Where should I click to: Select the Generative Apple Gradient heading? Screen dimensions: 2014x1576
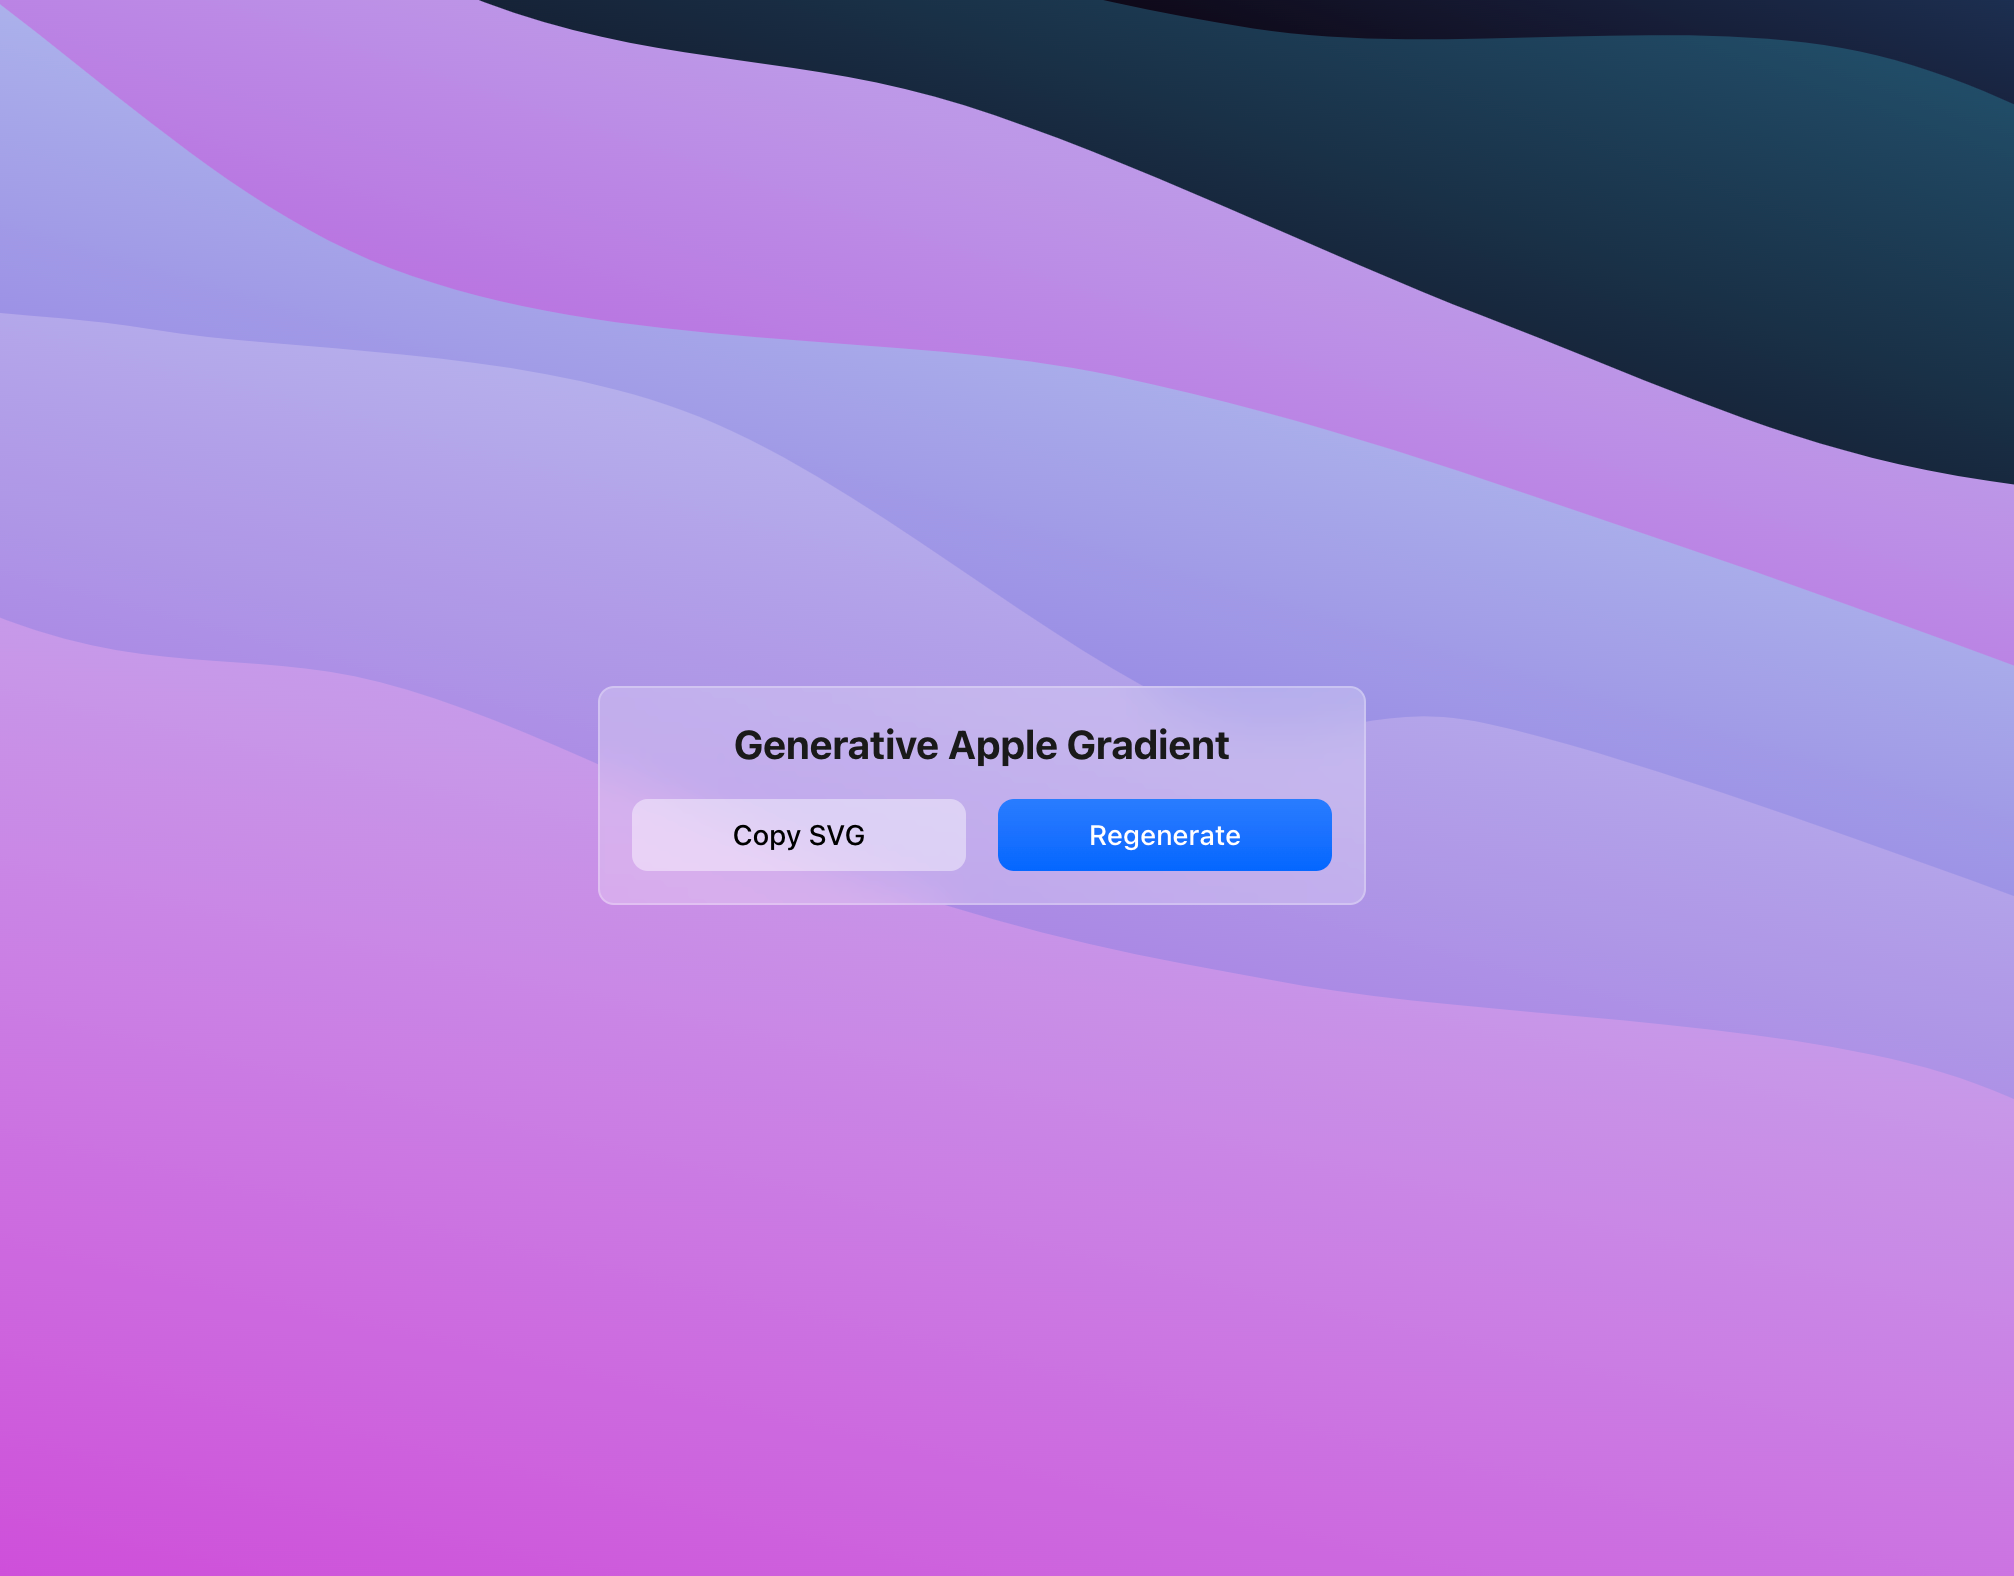[x=981, y=746]
